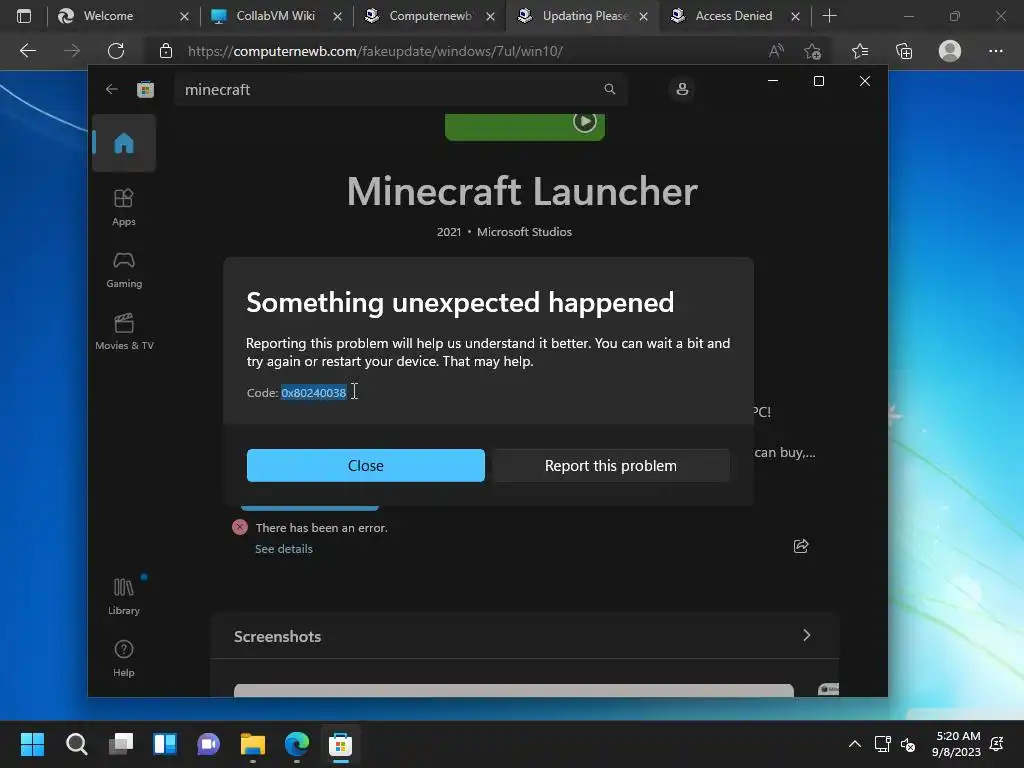The image size is (1024, 768).
Task: Click the Microsoft Store logo icon
Action: coord(145,89)
